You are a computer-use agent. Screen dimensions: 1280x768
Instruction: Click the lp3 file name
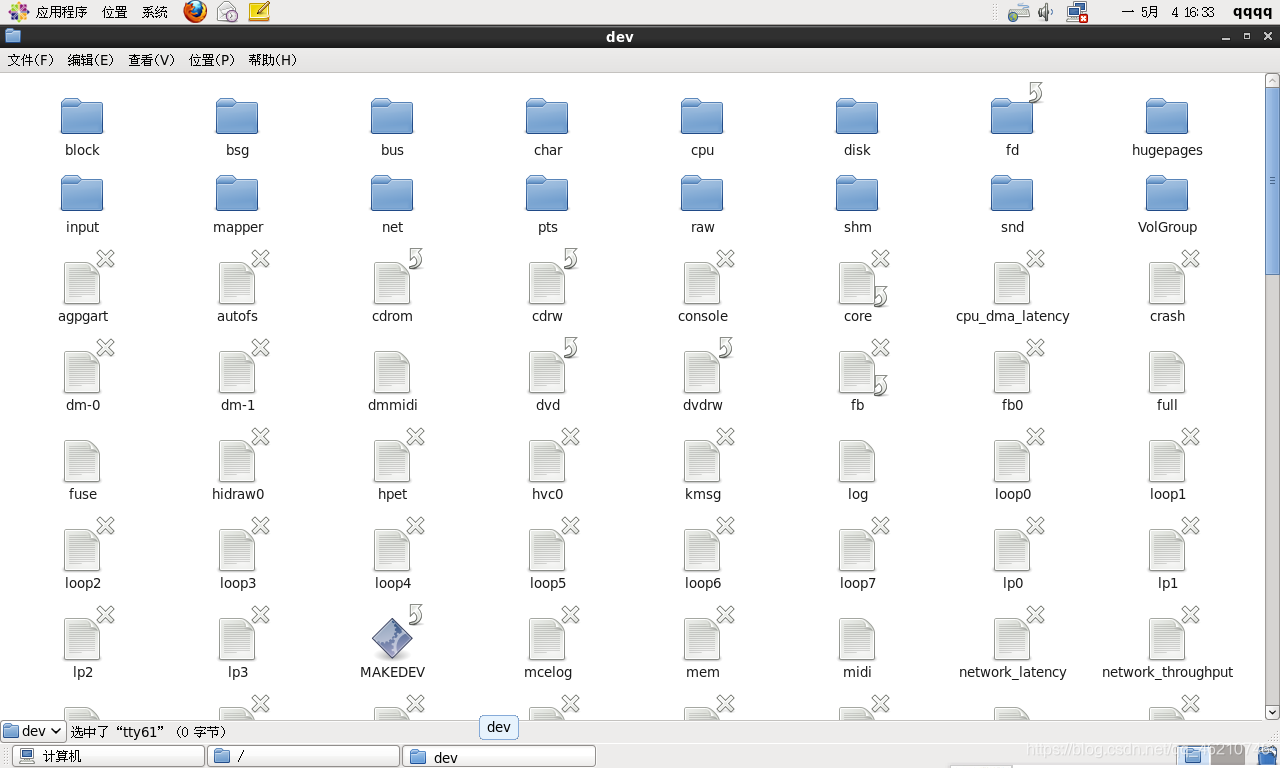(237, 672)
